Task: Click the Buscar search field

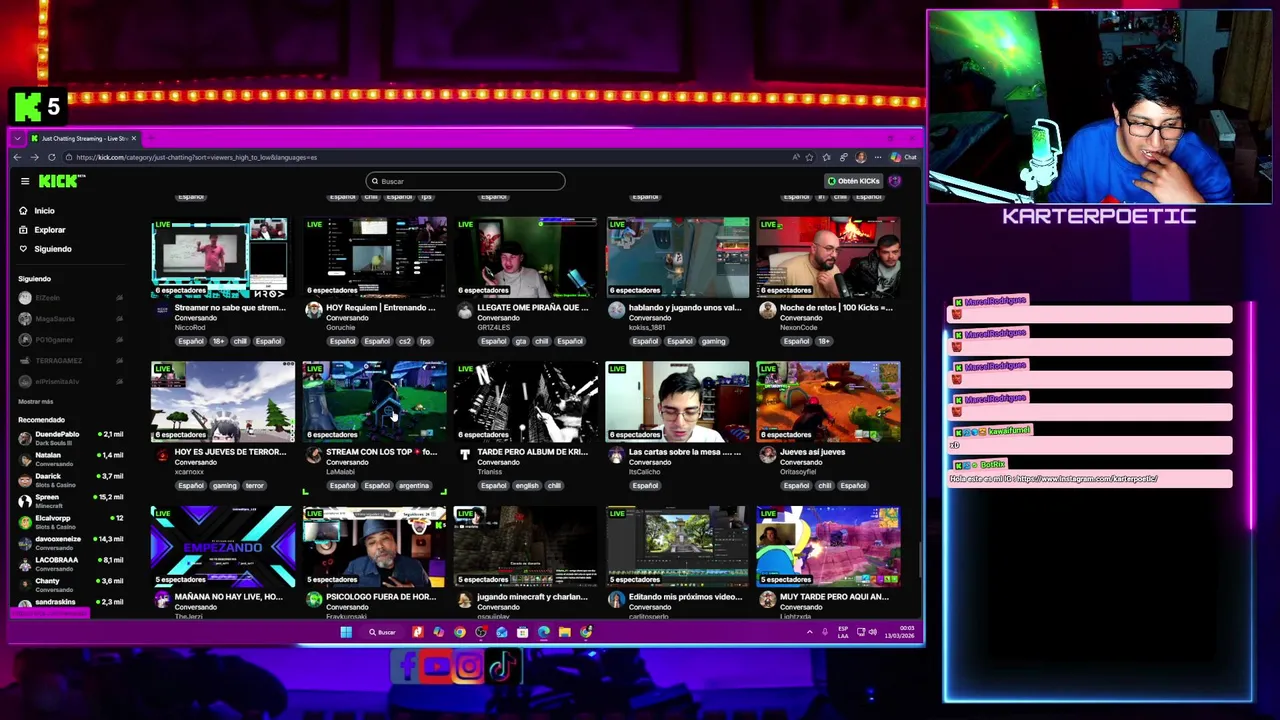Action: click(465, 181)
